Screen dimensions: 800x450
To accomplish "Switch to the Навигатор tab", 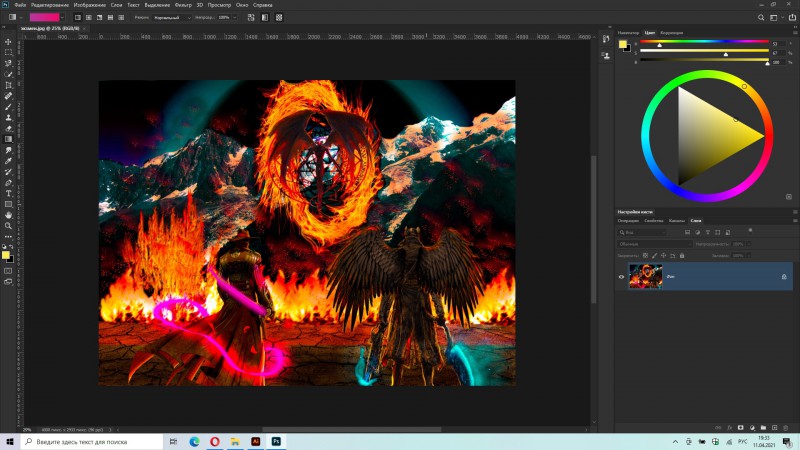I will coord(628,33).
